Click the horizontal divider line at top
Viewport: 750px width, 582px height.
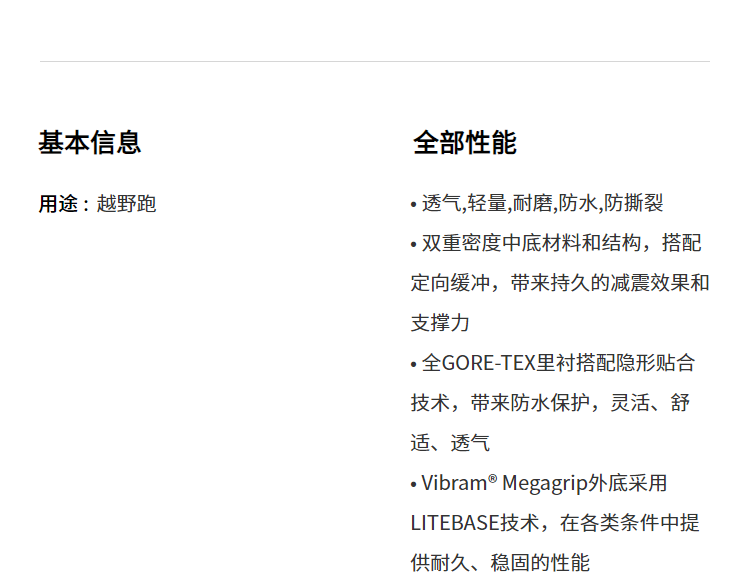point(375,62)
